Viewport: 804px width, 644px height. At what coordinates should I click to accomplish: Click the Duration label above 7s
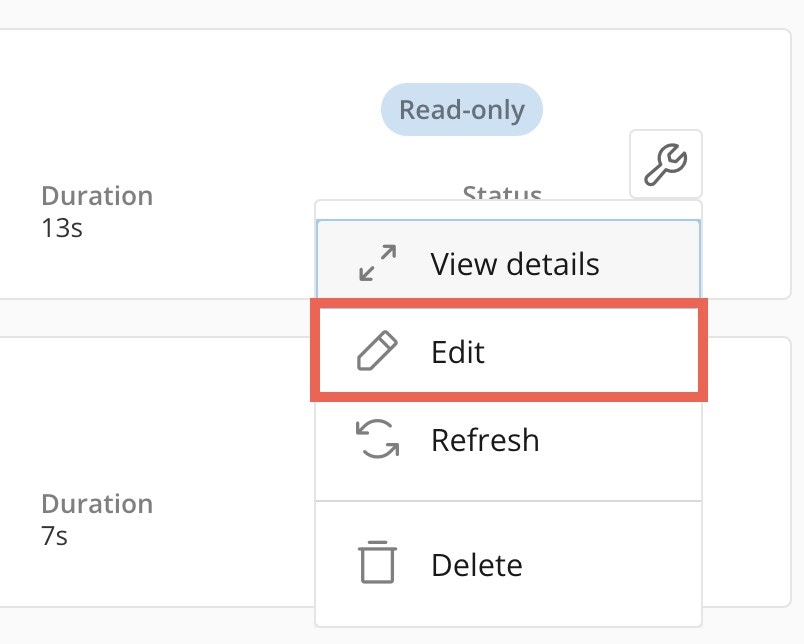[x=97, y=504]
